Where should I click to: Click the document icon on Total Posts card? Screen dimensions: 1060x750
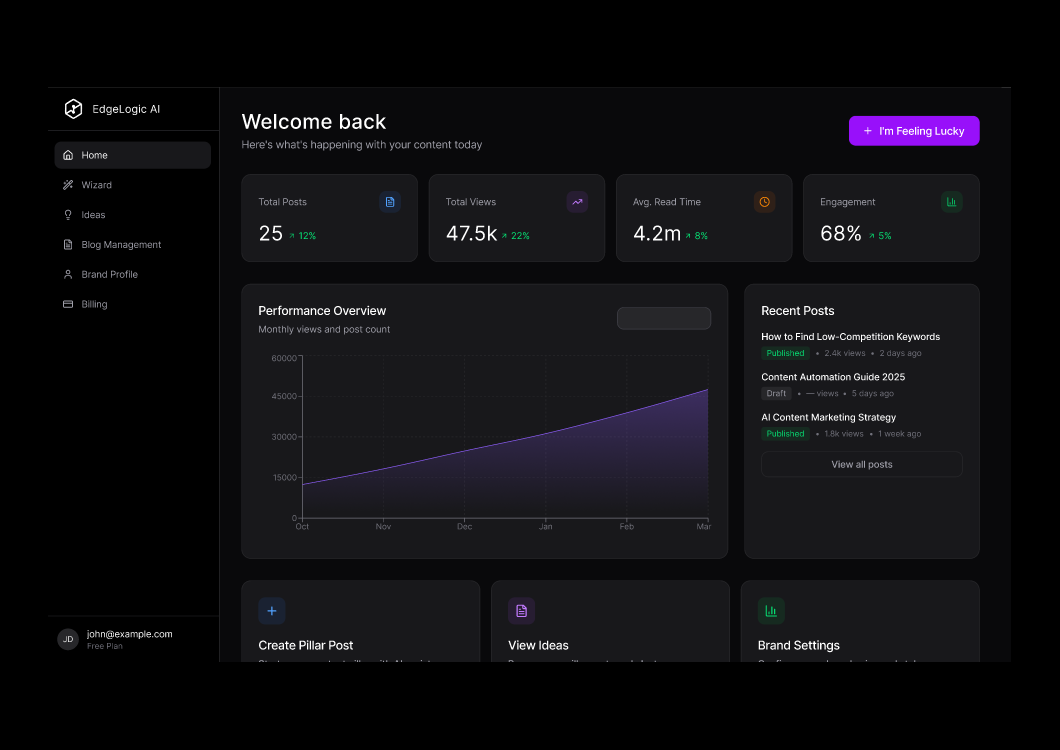tap(390, 202)
